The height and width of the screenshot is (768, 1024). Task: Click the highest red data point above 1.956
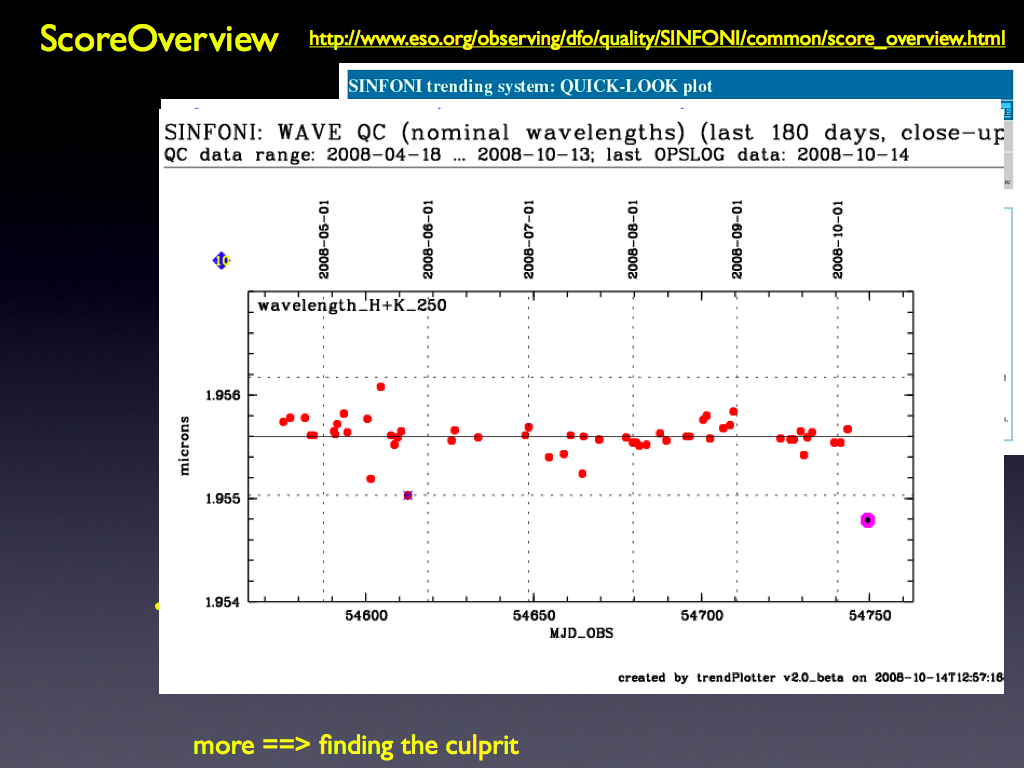380,387
